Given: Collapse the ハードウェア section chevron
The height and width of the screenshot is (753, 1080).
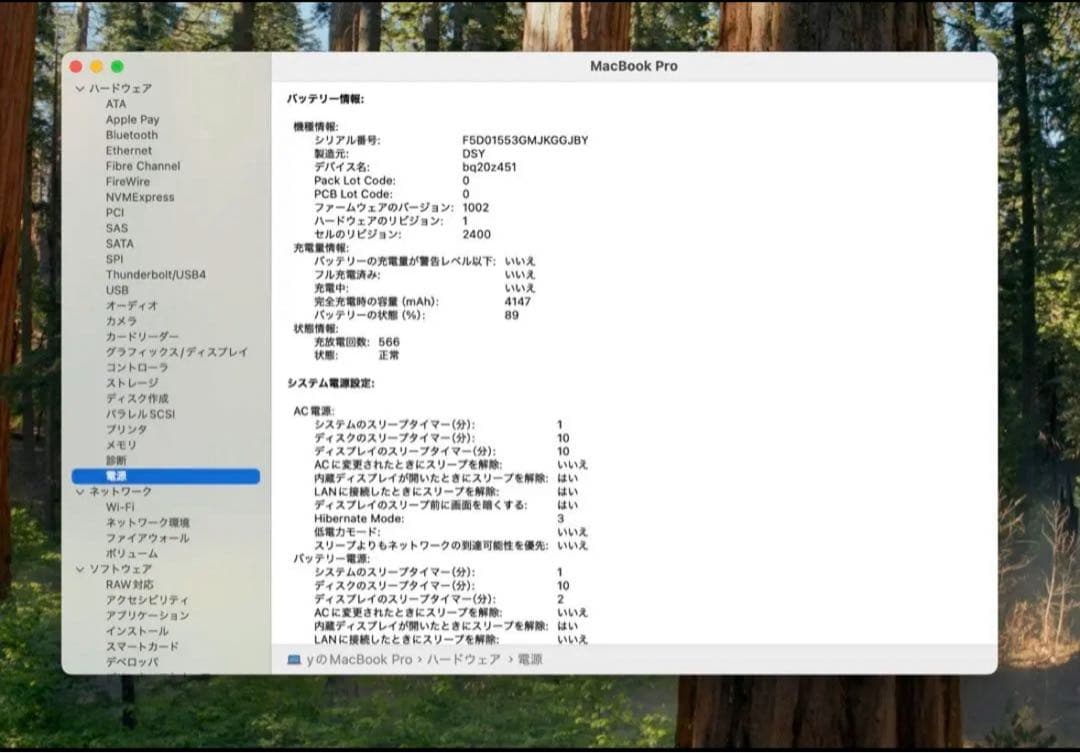Looking at the screenshot, I should pyautogui.click(x=80, y=89).
